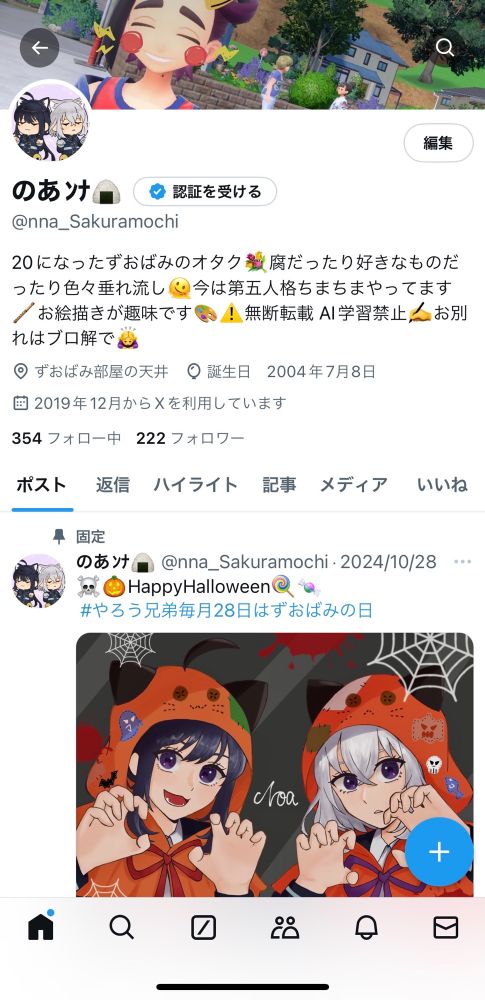Switch to the 返信 tab

pos(112,485)
